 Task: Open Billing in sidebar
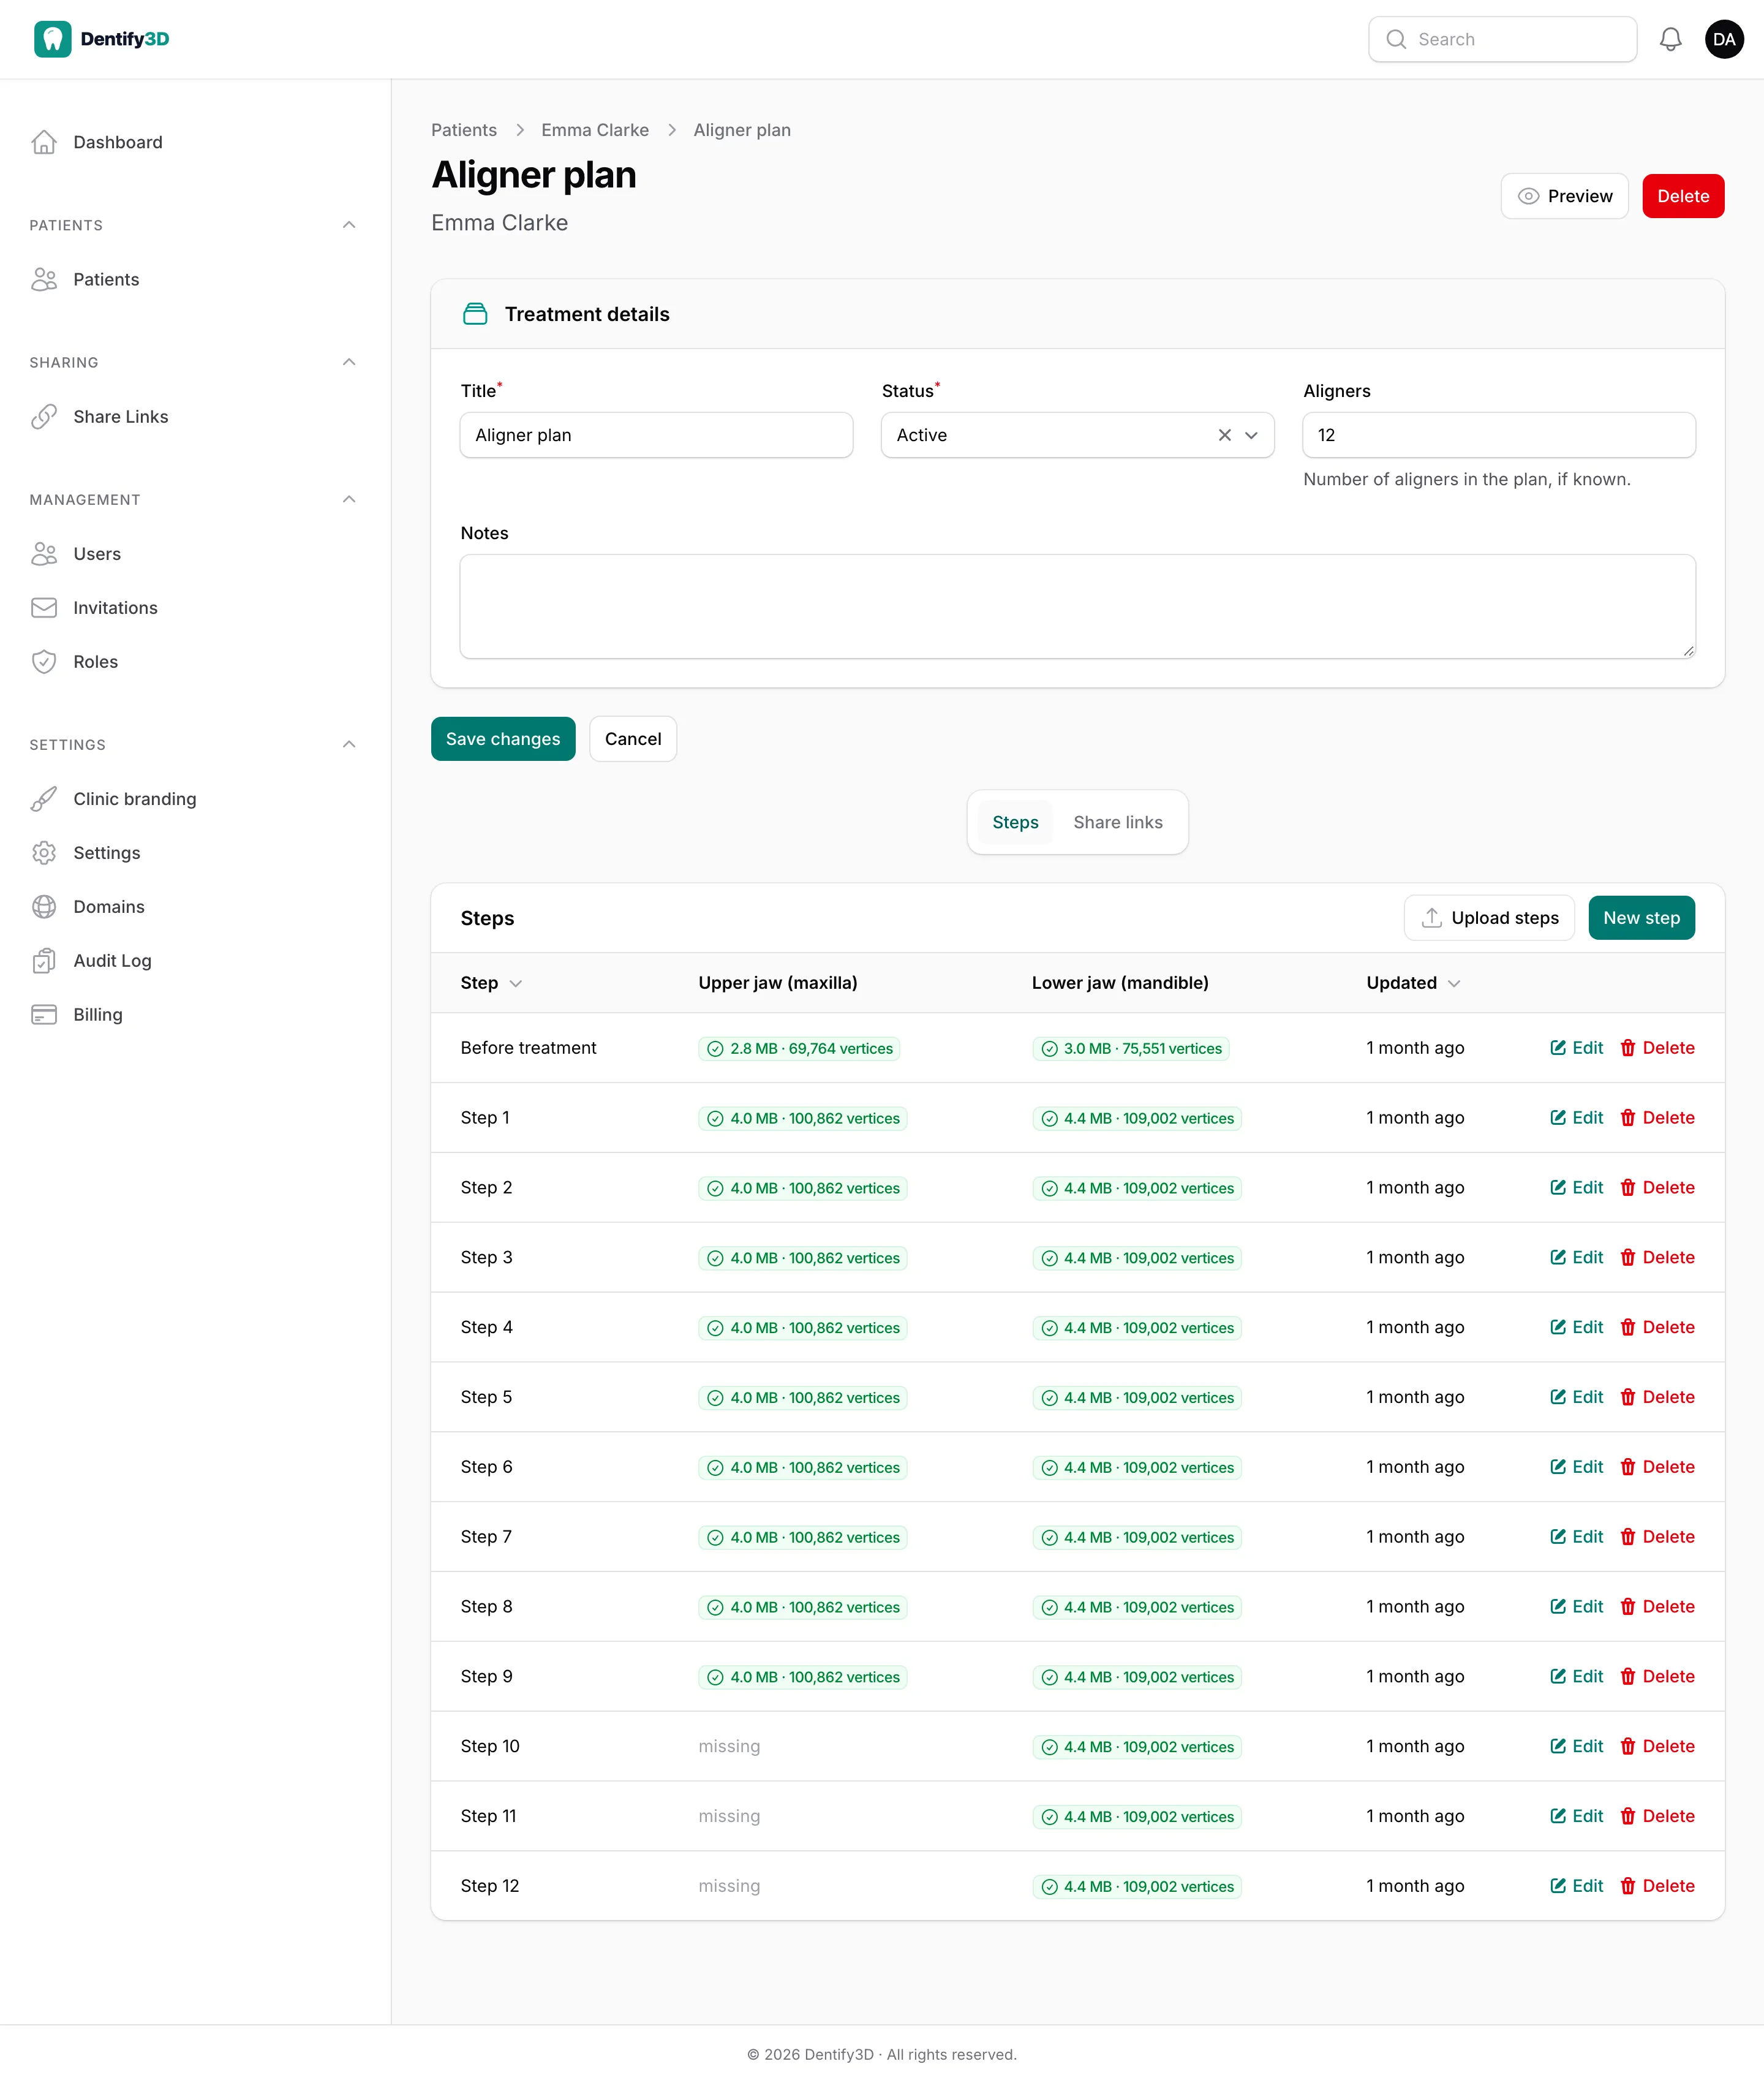pyautogui.click(x=97, y=1014)
